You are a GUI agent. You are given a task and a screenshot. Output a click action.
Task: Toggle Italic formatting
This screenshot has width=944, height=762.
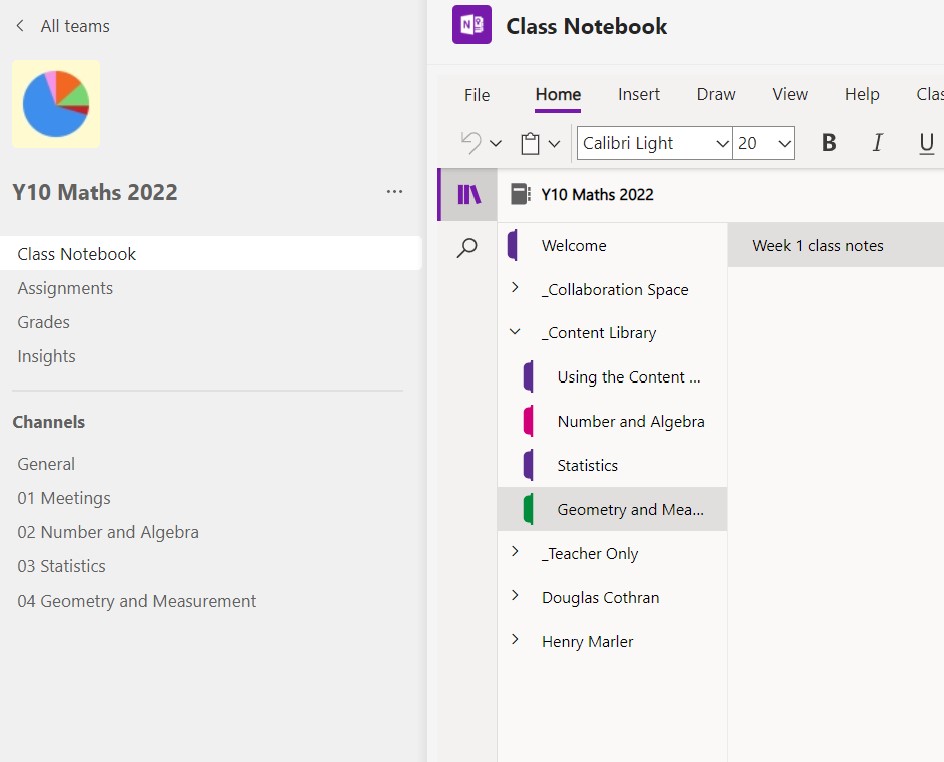878,143
